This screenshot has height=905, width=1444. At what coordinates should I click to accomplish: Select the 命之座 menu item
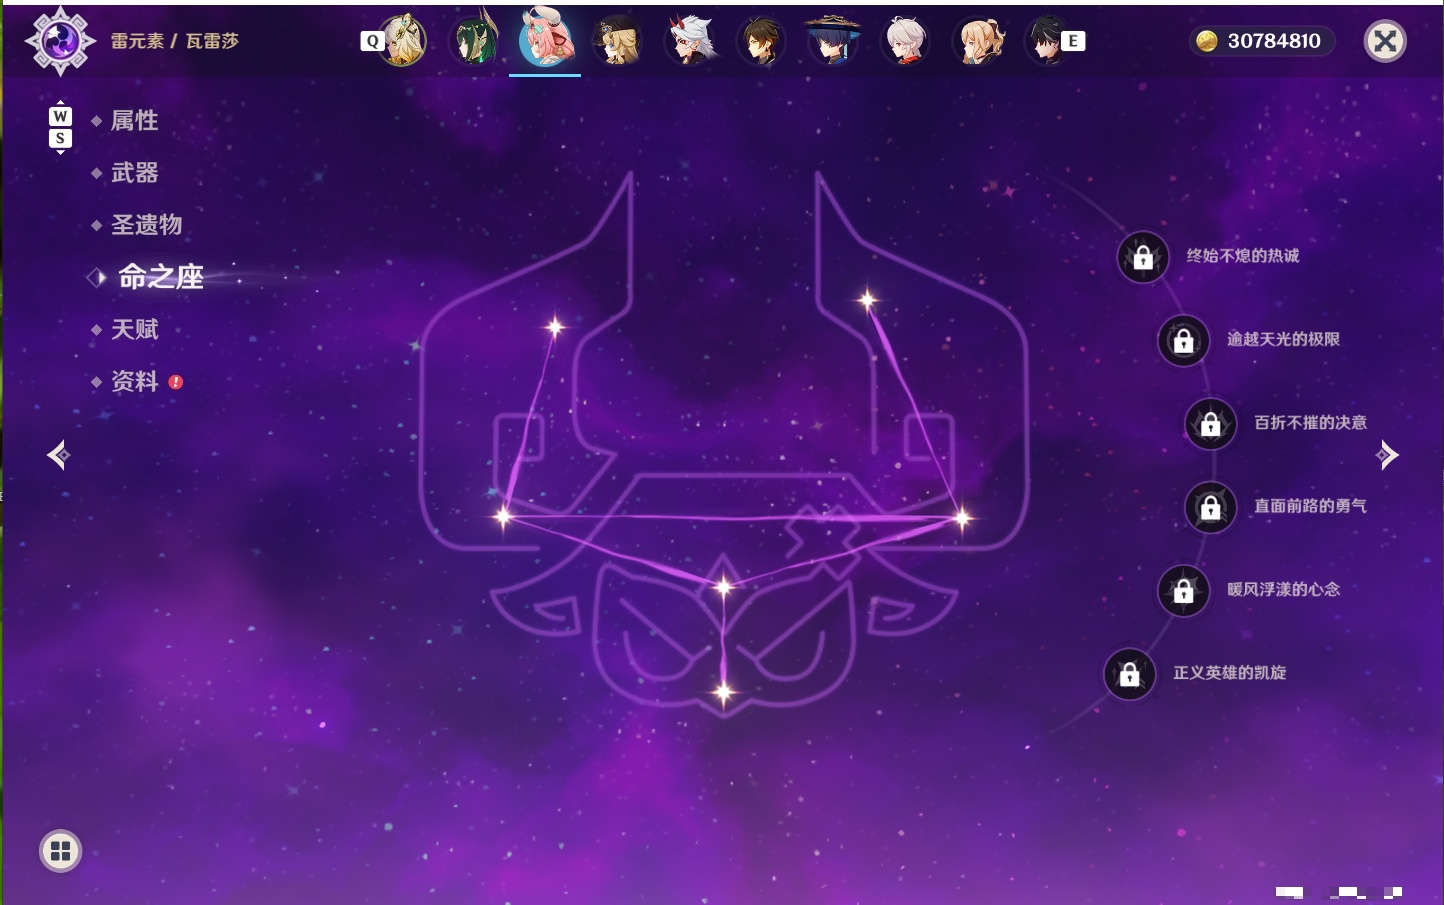point(161,277)
